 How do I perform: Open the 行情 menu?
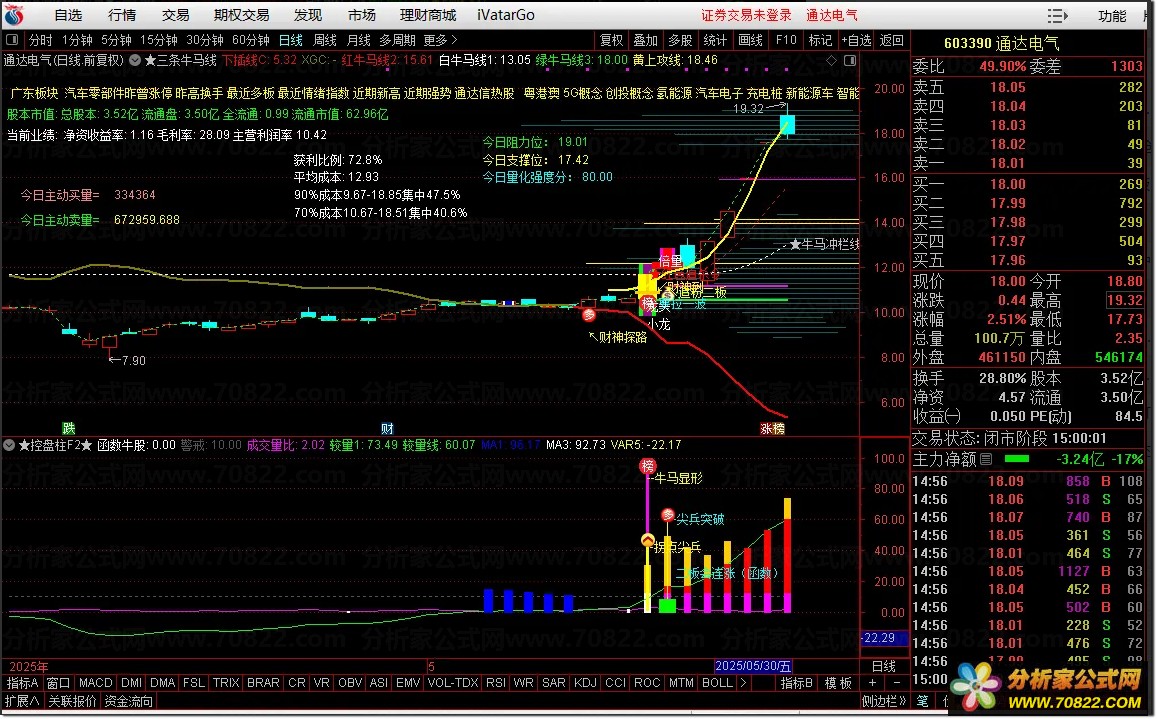pyautogui.click(x=122, y=15)
